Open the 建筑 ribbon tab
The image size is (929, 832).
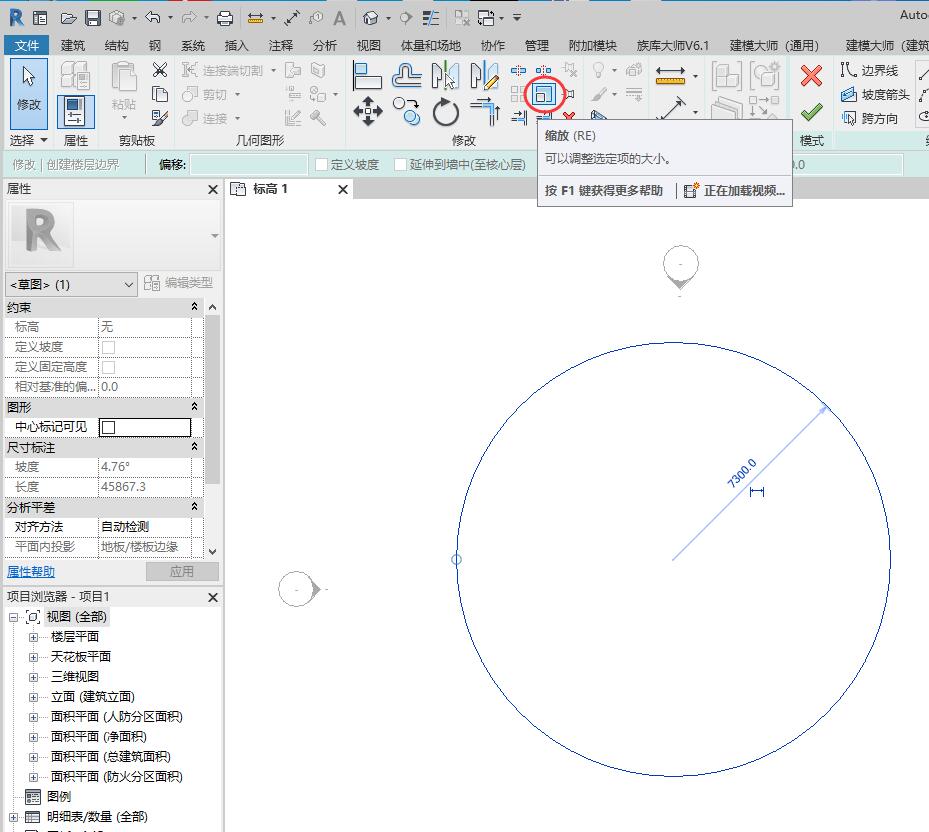tap(73, 45)
